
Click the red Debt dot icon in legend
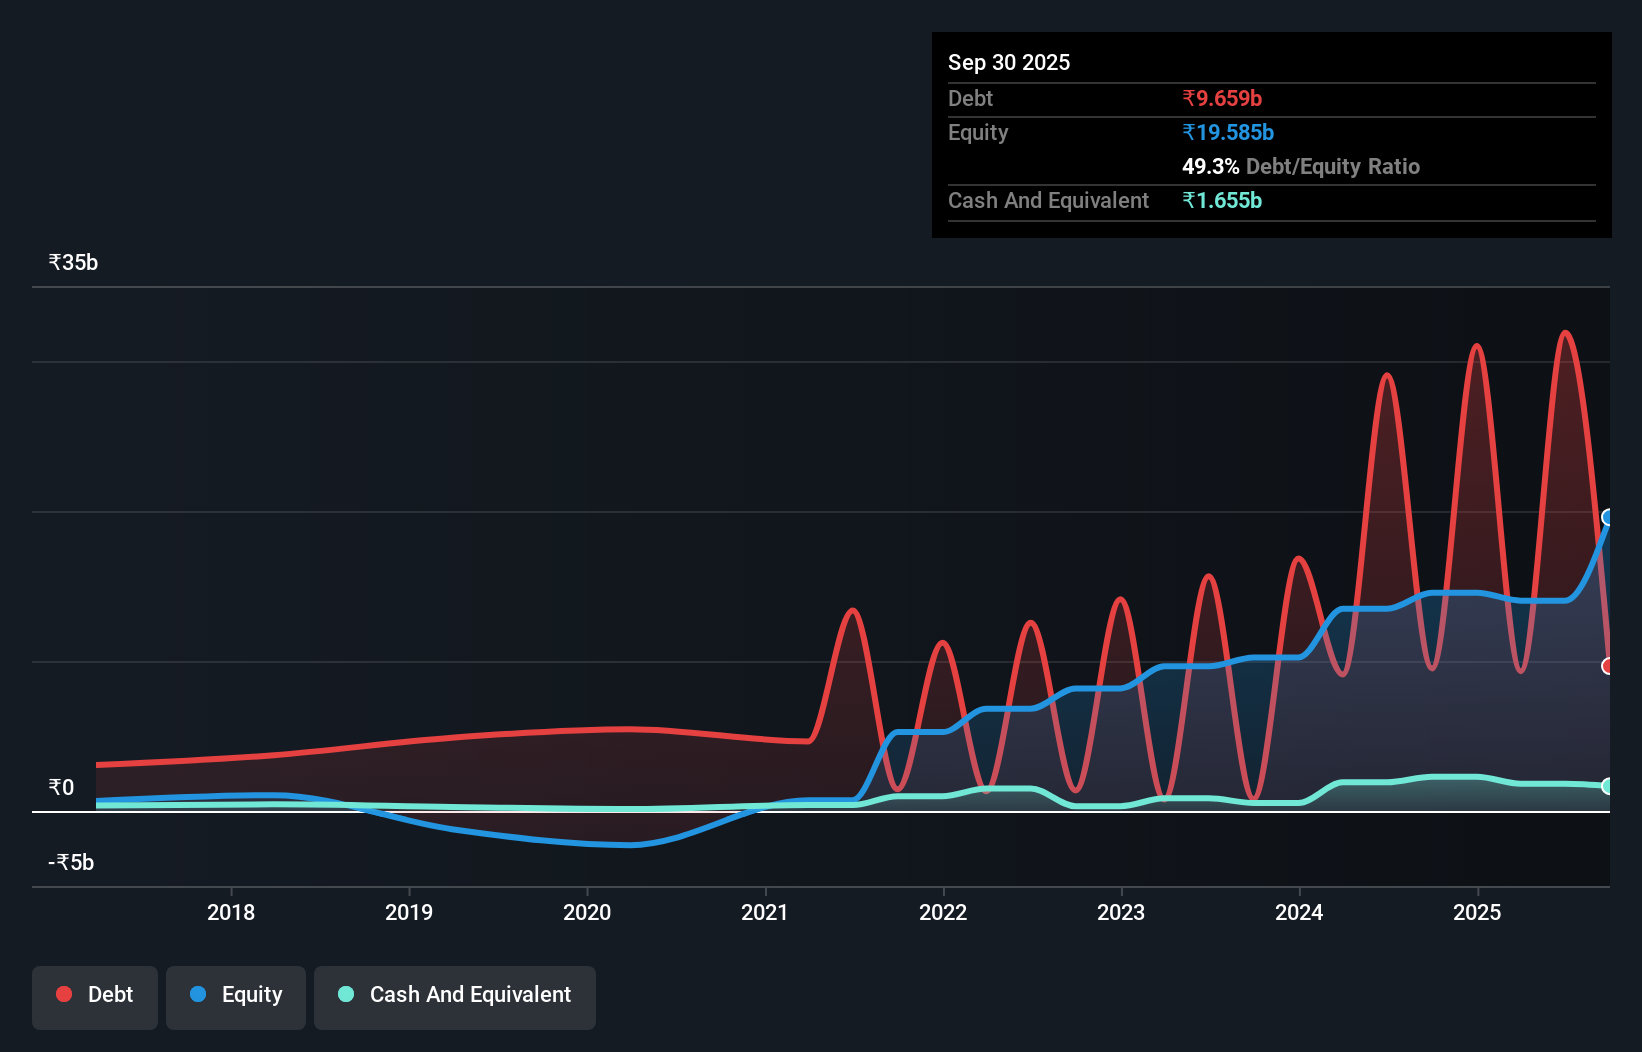(x=63, y=994)
